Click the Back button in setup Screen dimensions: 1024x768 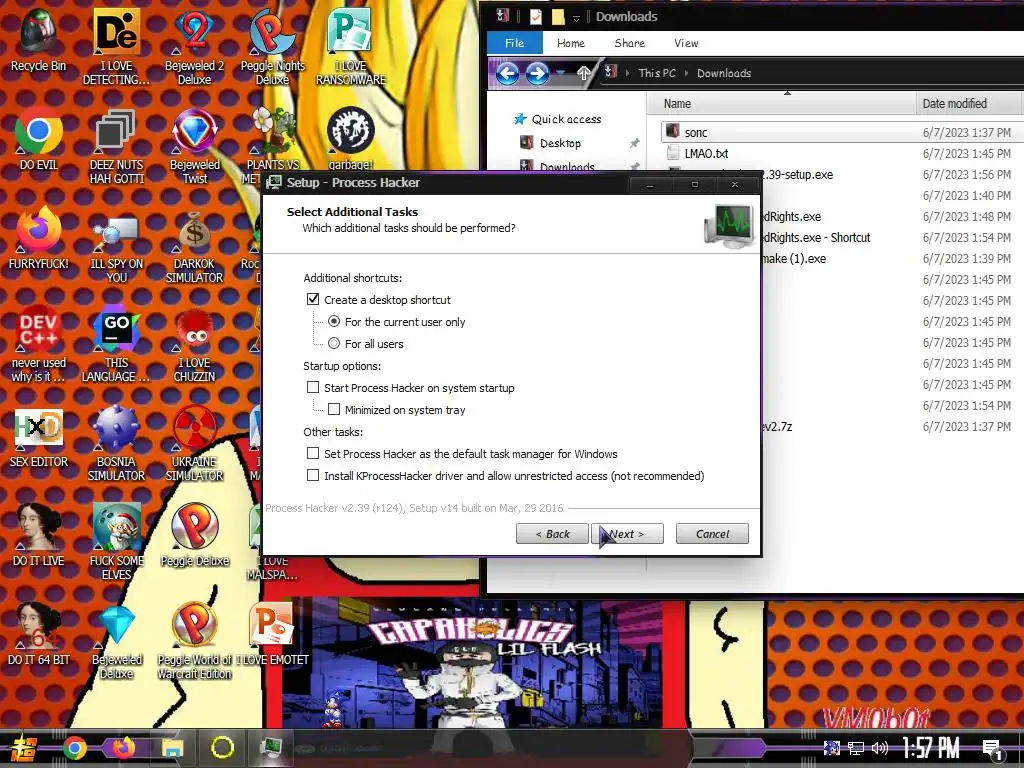coord(552,534)
